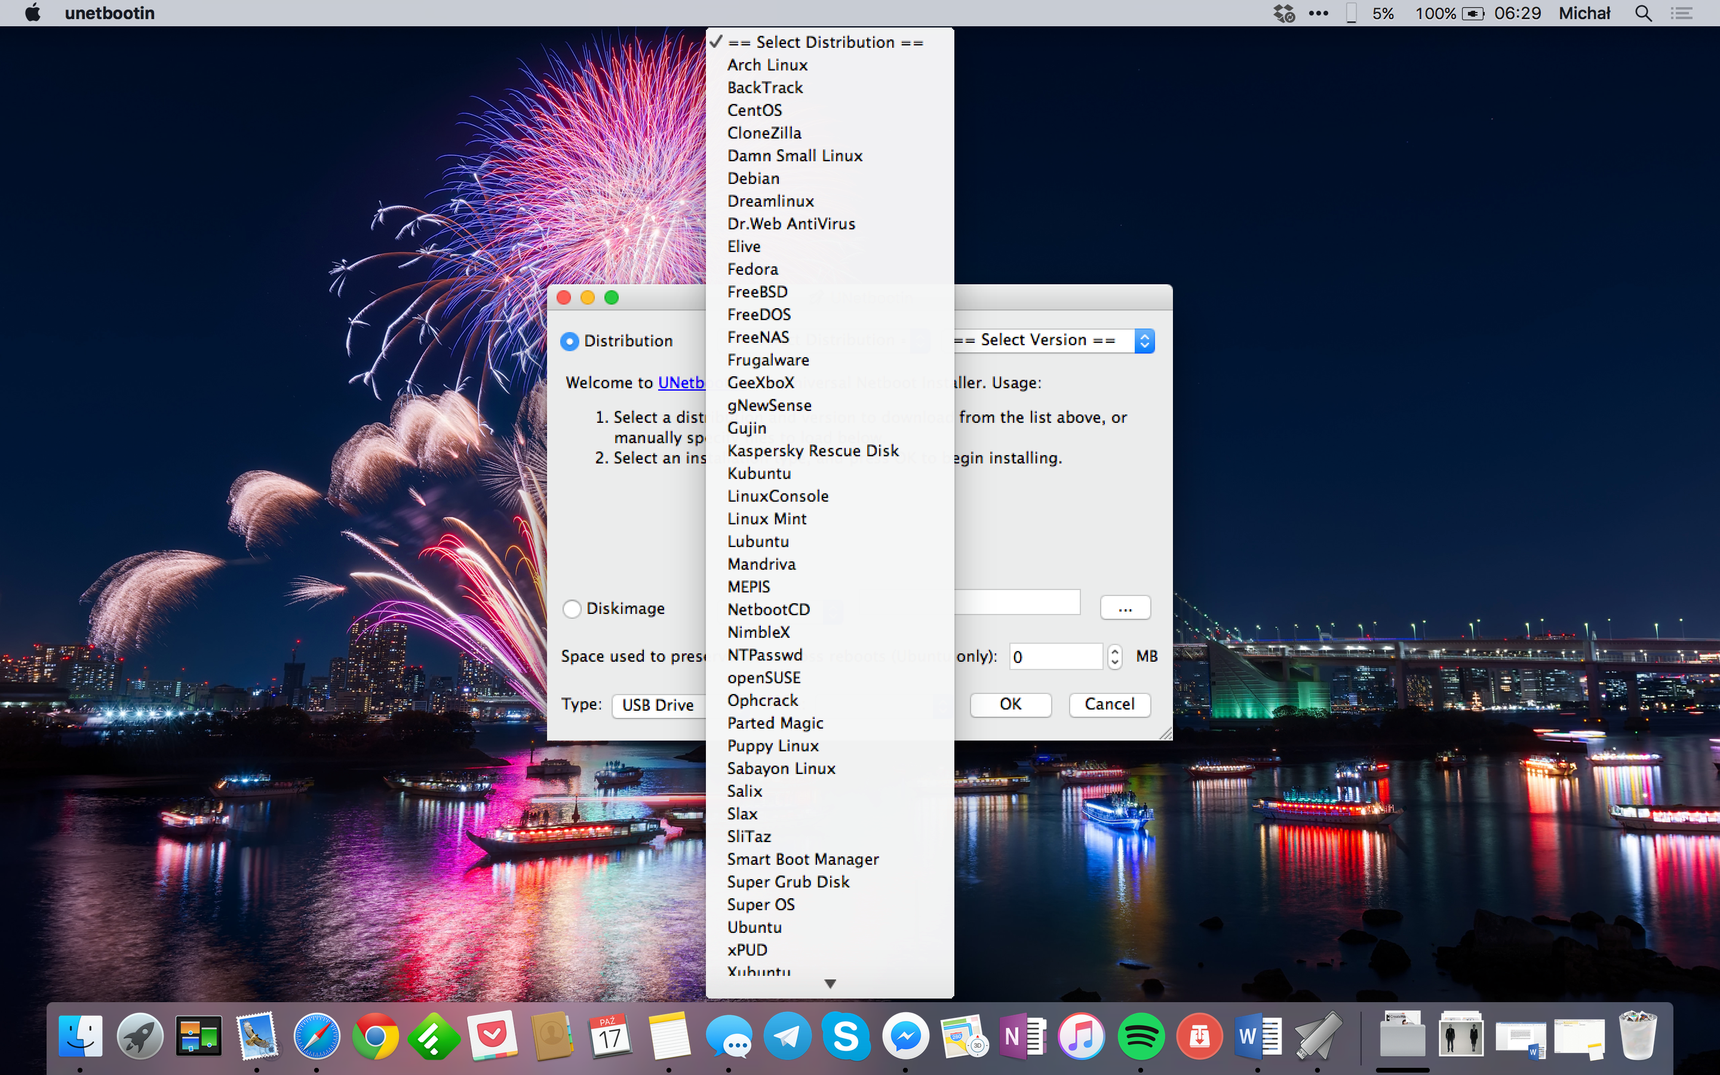Click the 06:29 clock in menu bar
The width and height of the screenshot is (1720, 1075).
(x=1517, y=13)
